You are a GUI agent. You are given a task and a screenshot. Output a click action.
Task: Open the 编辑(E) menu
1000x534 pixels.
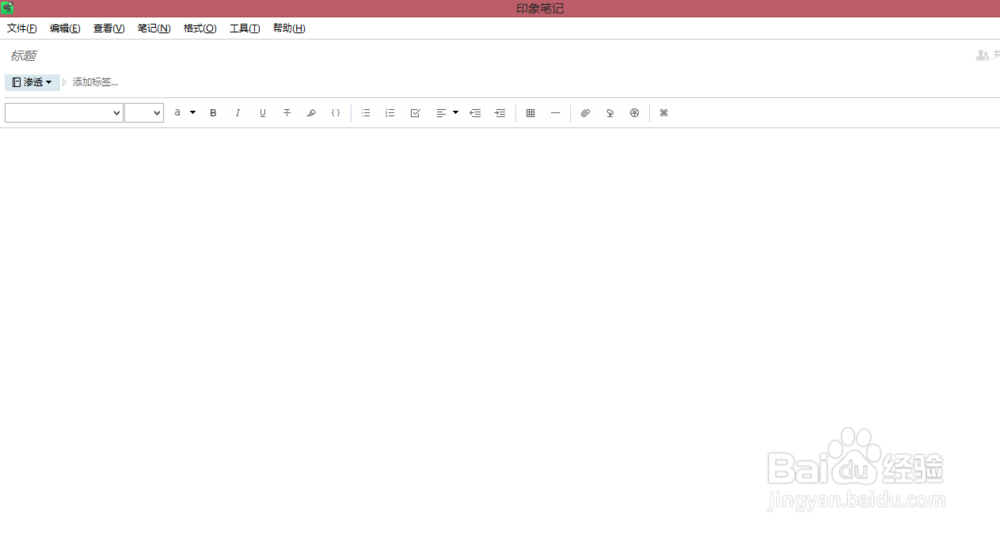pos(65,28)
